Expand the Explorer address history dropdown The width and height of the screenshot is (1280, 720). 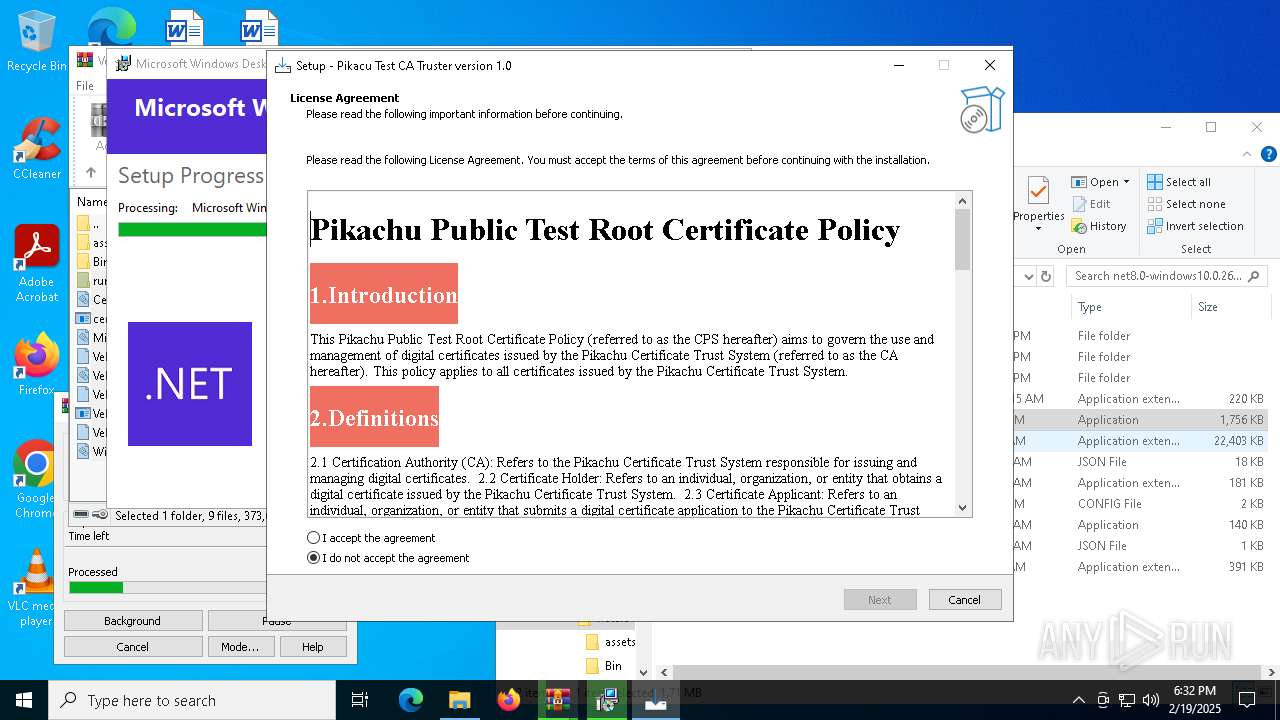pos(1027,276)
